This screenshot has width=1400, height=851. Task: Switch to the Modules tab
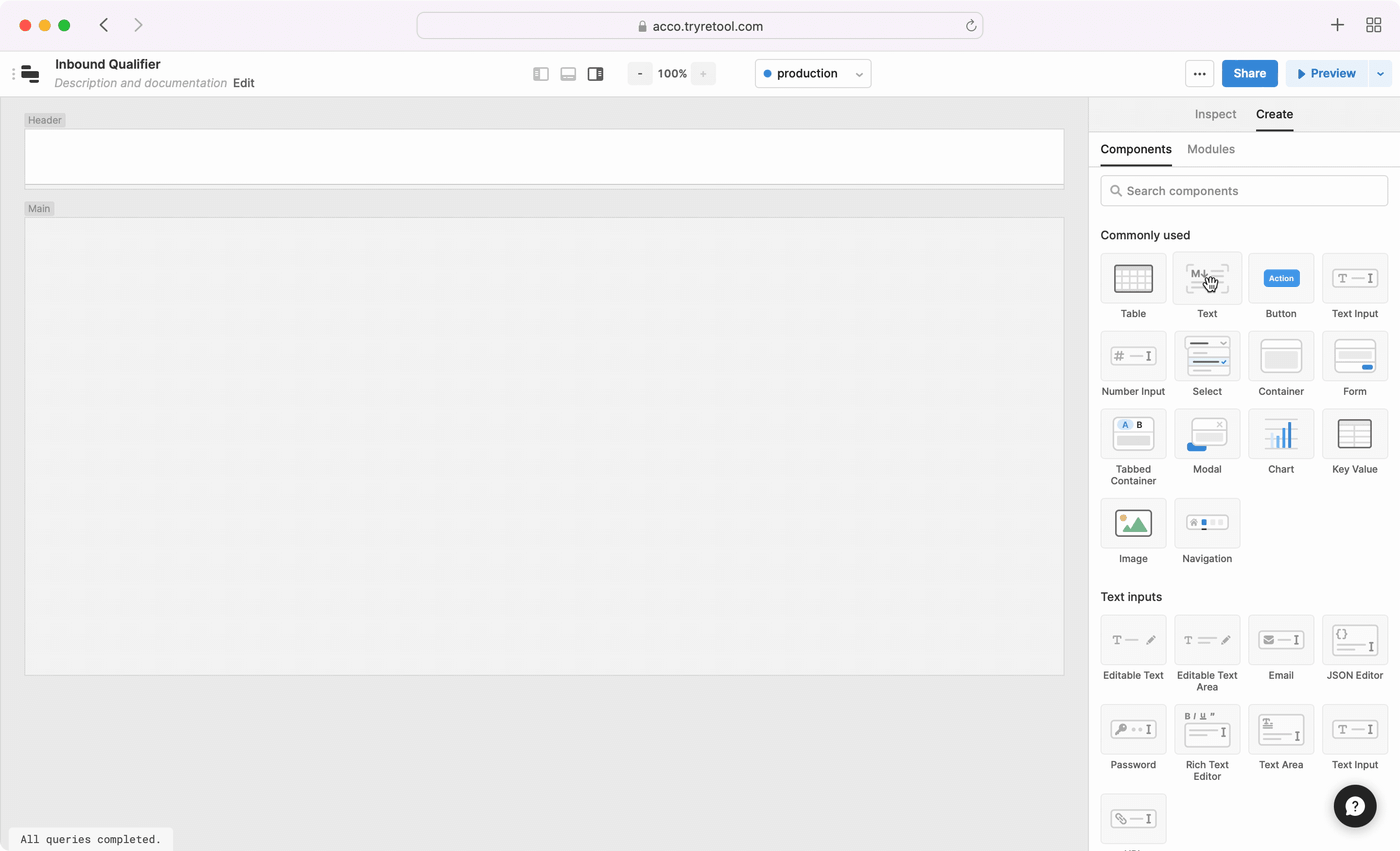pos(1210,149)
